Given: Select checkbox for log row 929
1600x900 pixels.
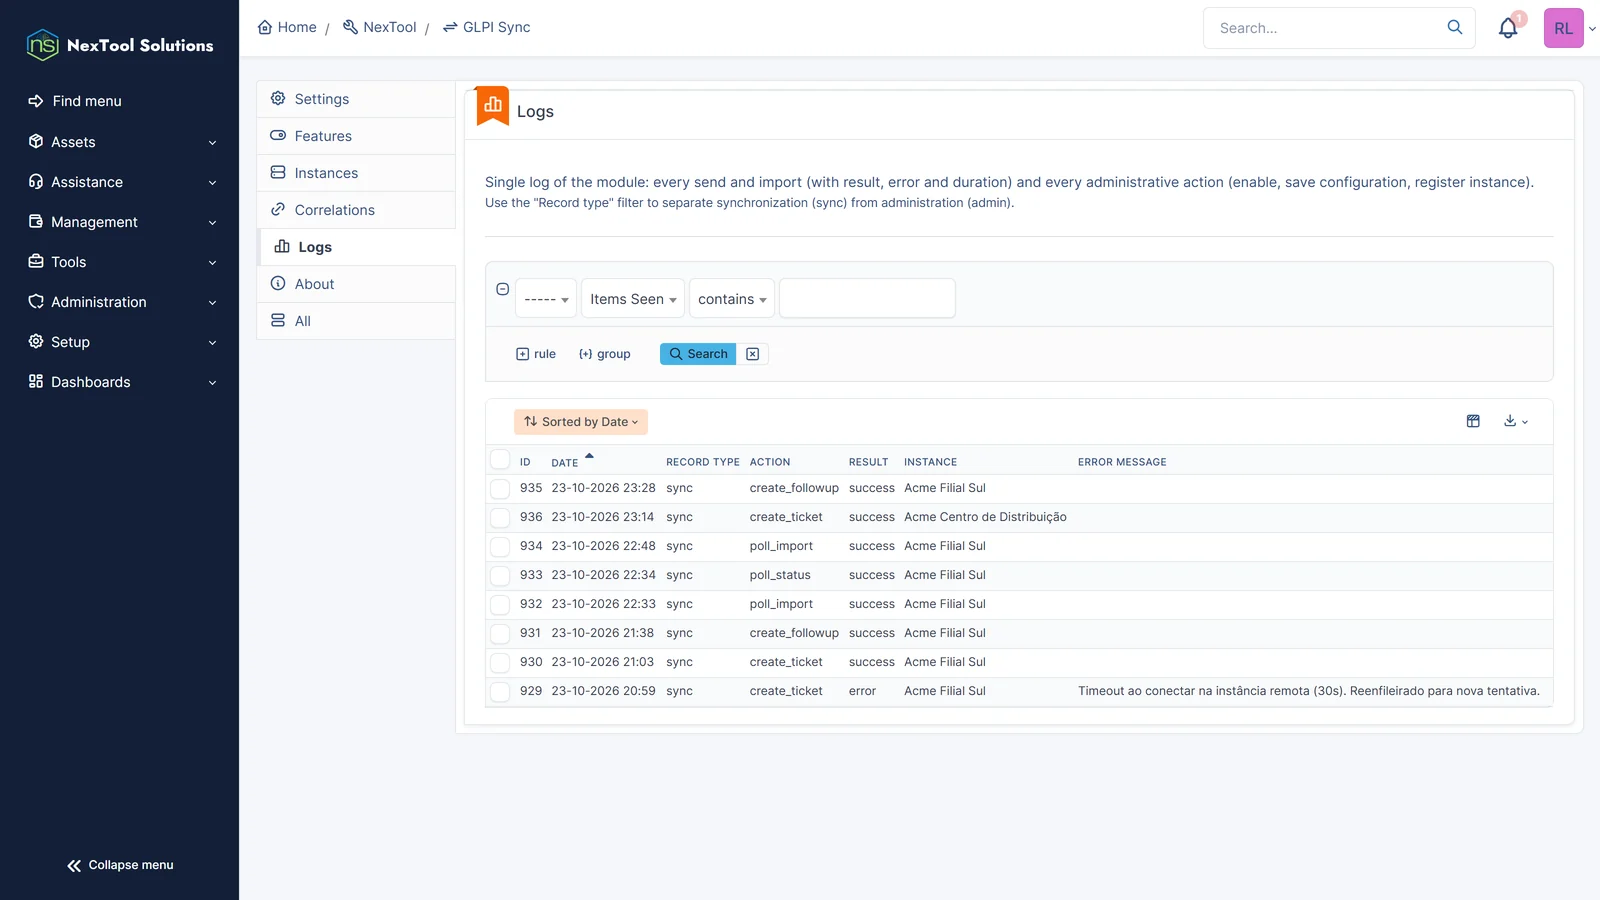Looking at the screenshot, I should [500, 692].
